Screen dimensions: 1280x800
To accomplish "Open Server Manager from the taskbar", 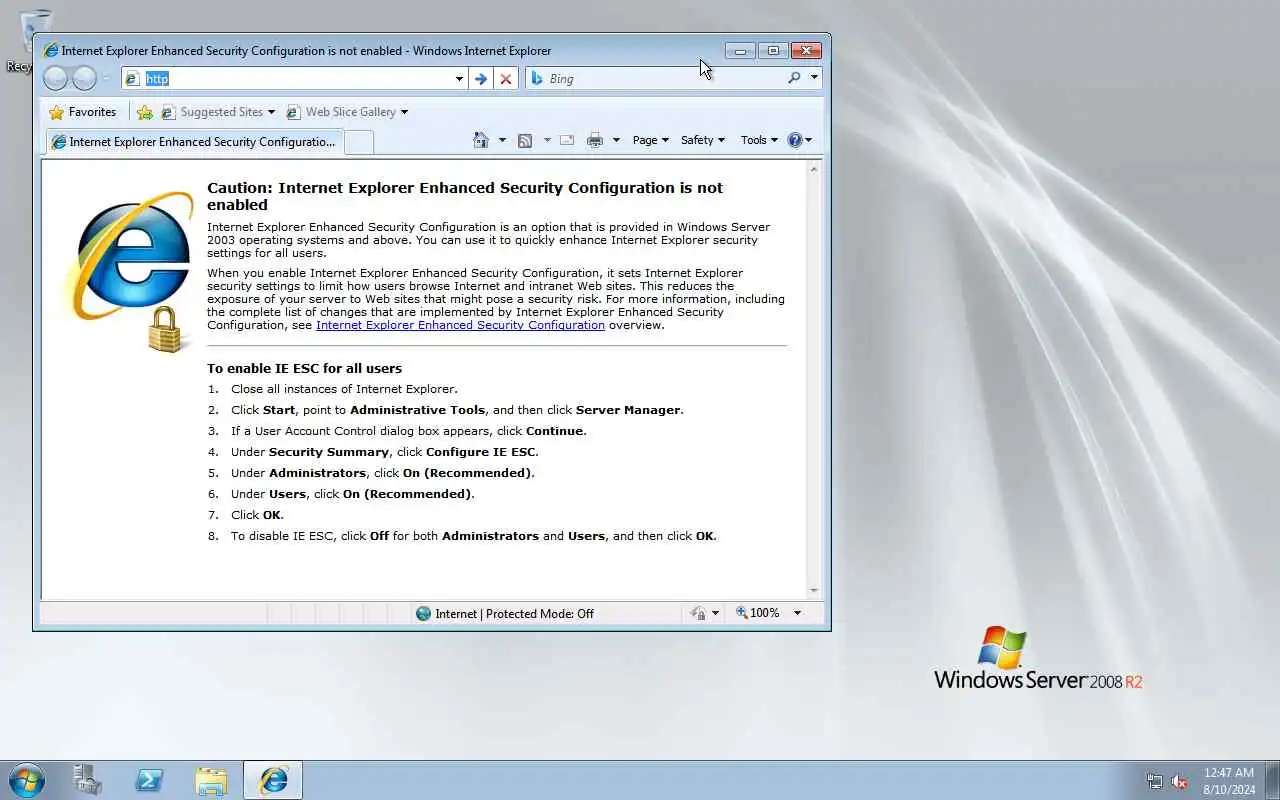I will point(88,780).
